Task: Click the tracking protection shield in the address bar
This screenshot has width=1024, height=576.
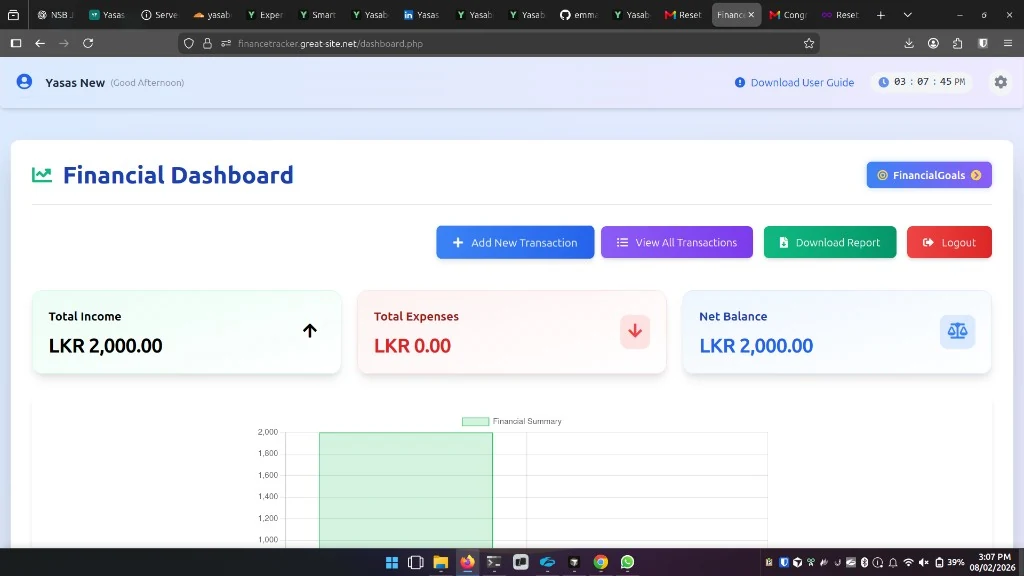Action: pyautogui.click(x=189, y=44)
